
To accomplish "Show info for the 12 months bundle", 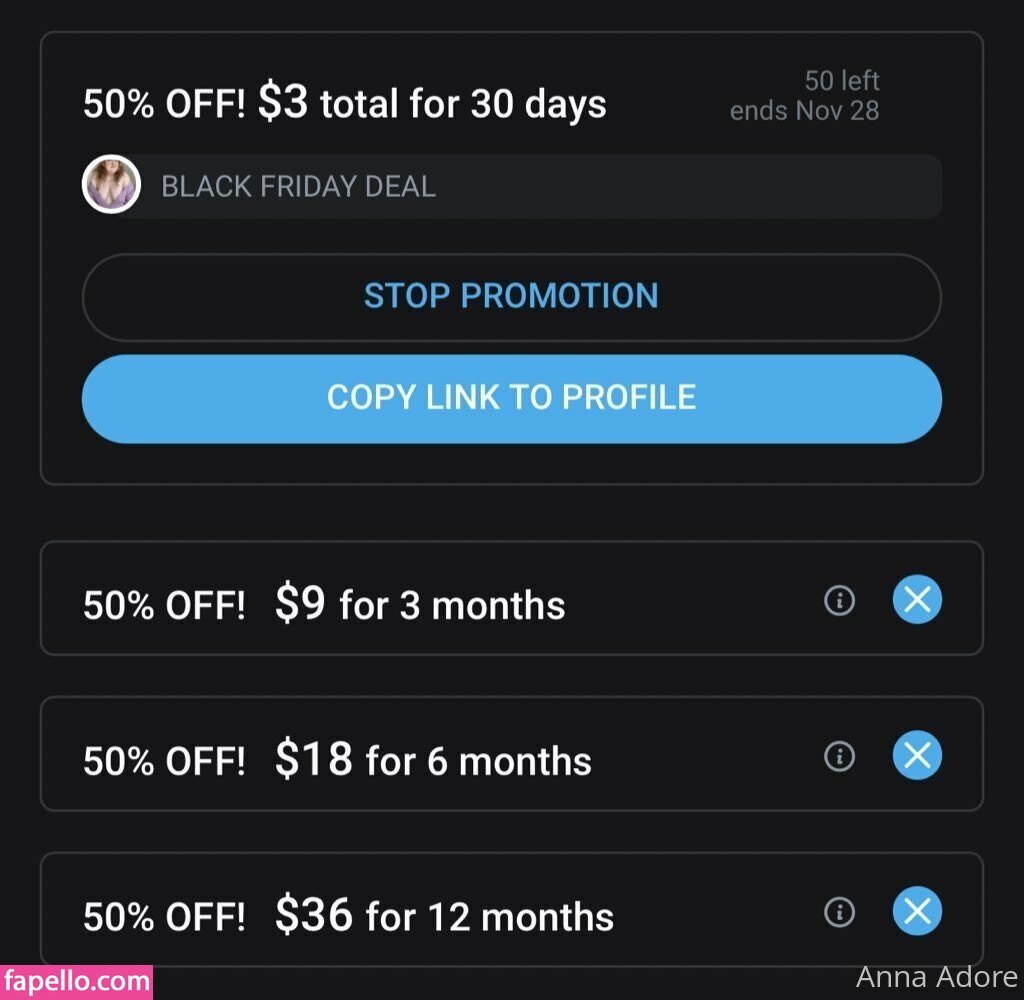I will (x=839, y=911).
